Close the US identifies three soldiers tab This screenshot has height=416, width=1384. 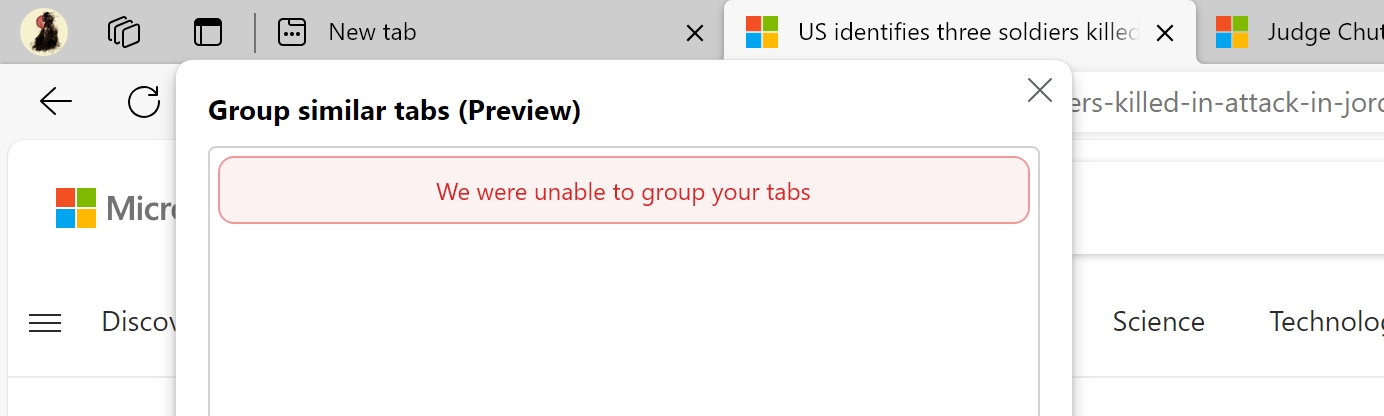pos(1164,33)
